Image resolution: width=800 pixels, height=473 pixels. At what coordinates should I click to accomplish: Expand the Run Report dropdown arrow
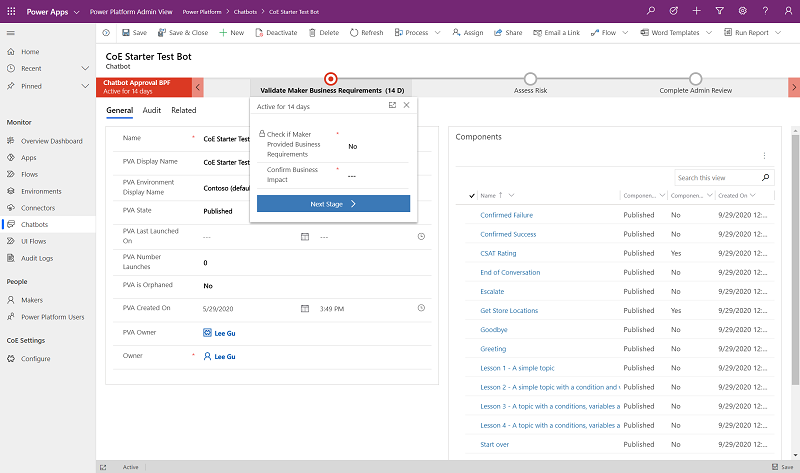coord(778,33)
